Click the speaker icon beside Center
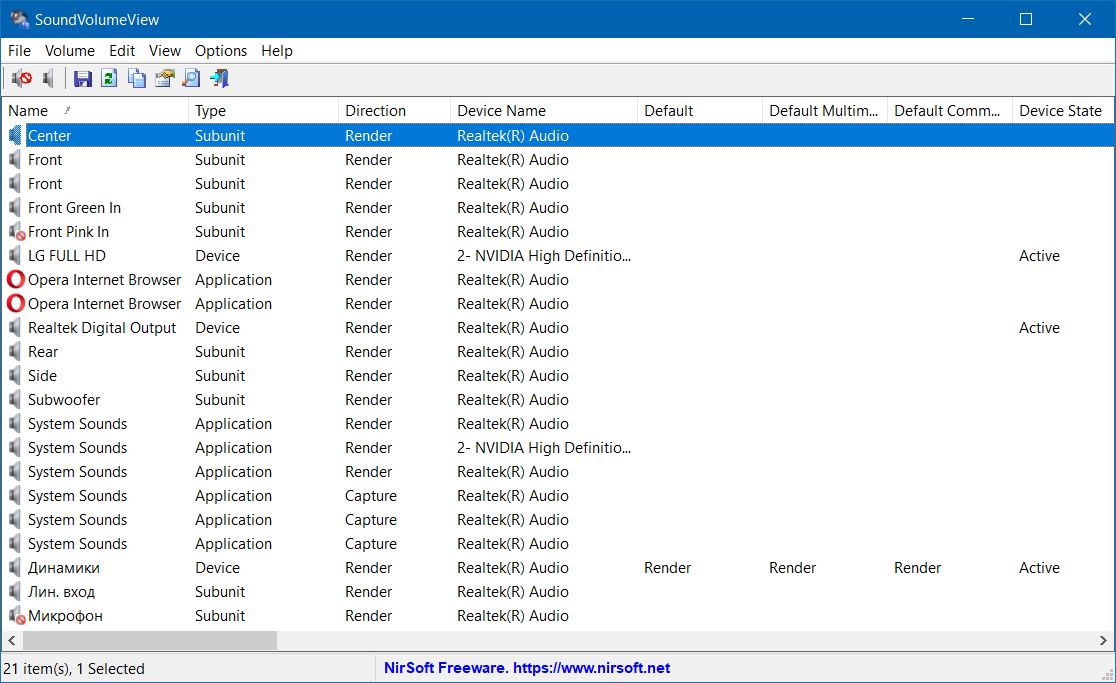 [15, 135]
